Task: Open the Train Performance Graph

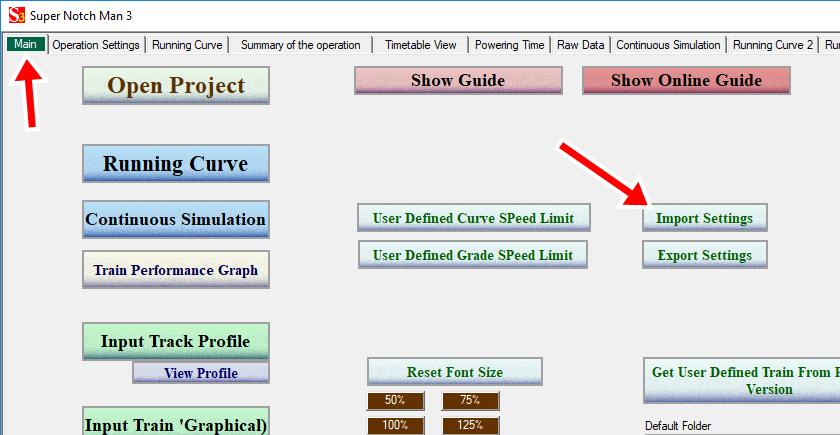Action: (175, 270)
